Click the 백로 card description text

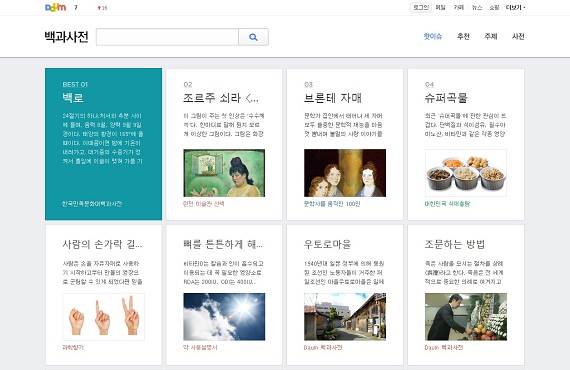[103, 138]
